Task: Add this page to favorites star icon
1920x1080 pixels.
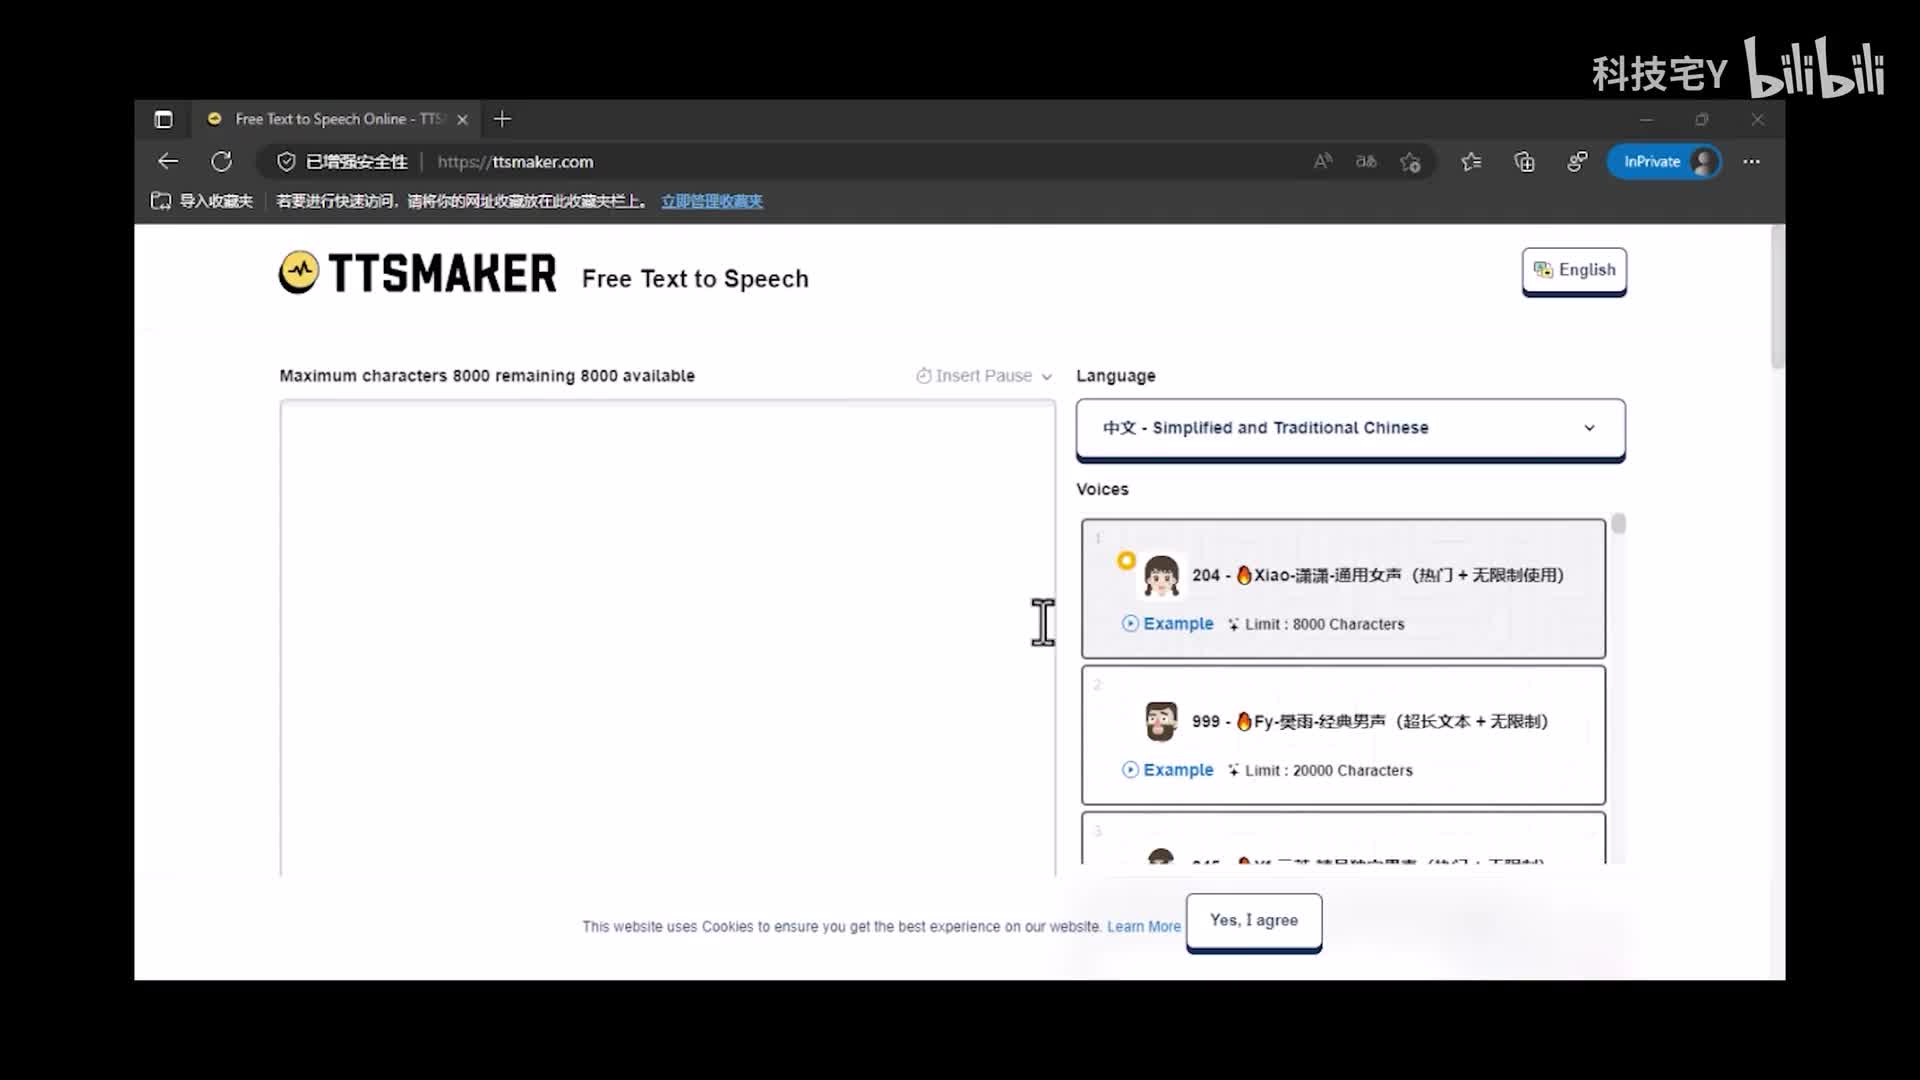Action: [x=1410, y=162]
